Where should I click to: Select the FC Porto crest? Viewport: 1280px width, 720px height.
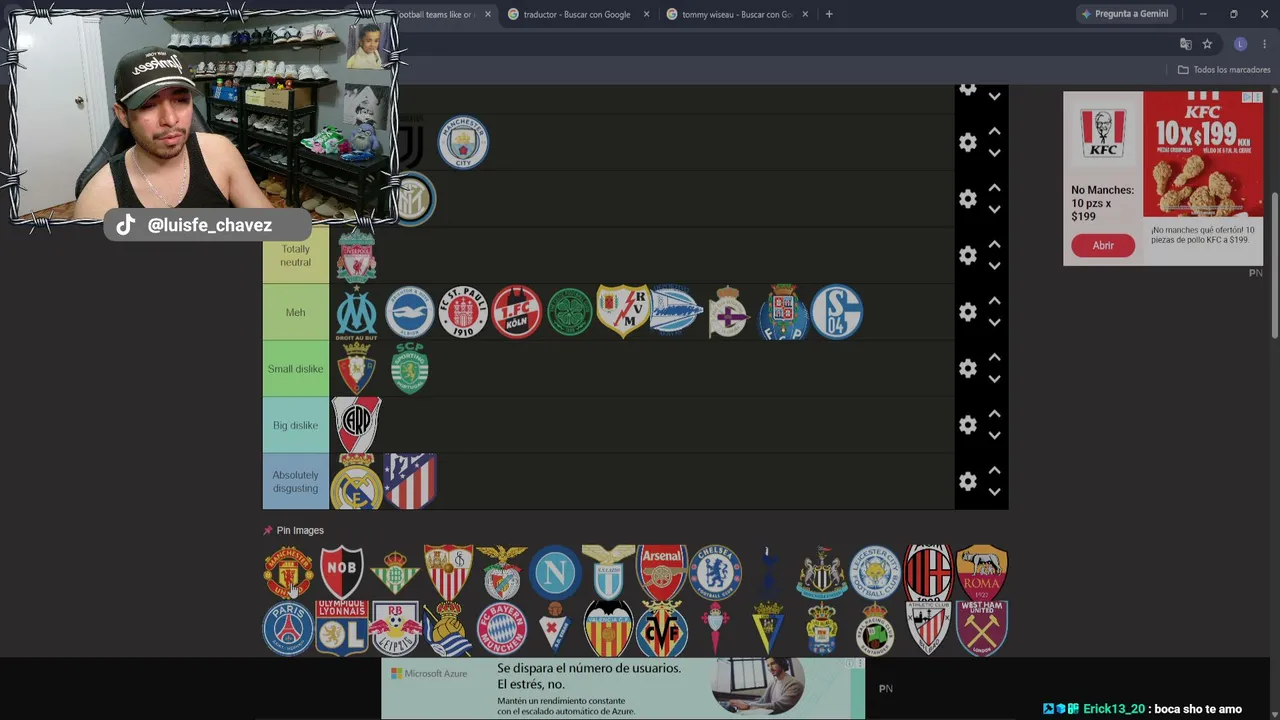[x=783, y=312]
